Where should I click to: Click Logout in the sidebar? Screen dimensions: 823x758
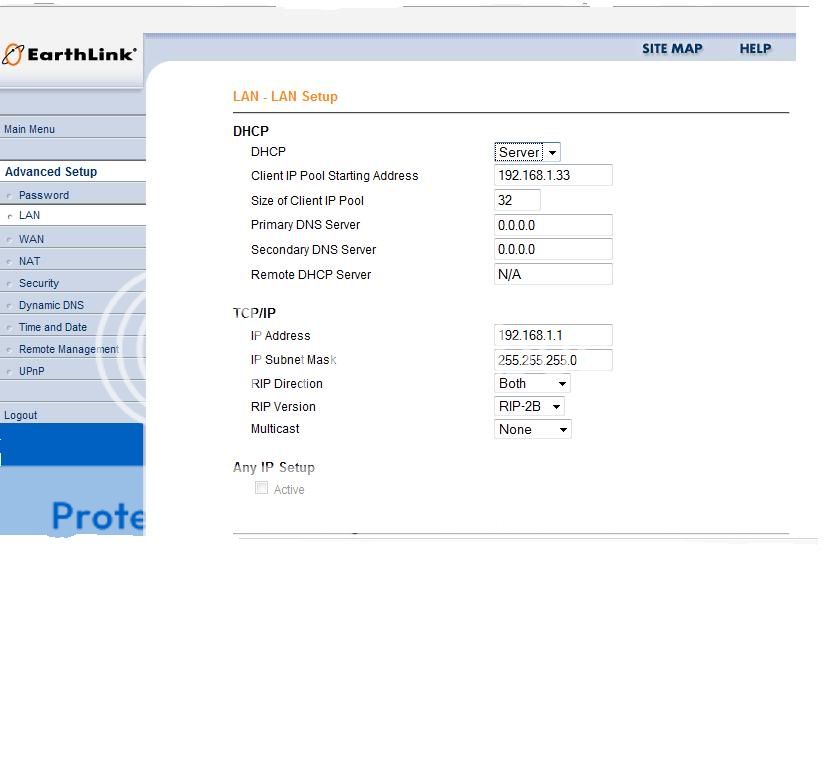click(21, 415)
